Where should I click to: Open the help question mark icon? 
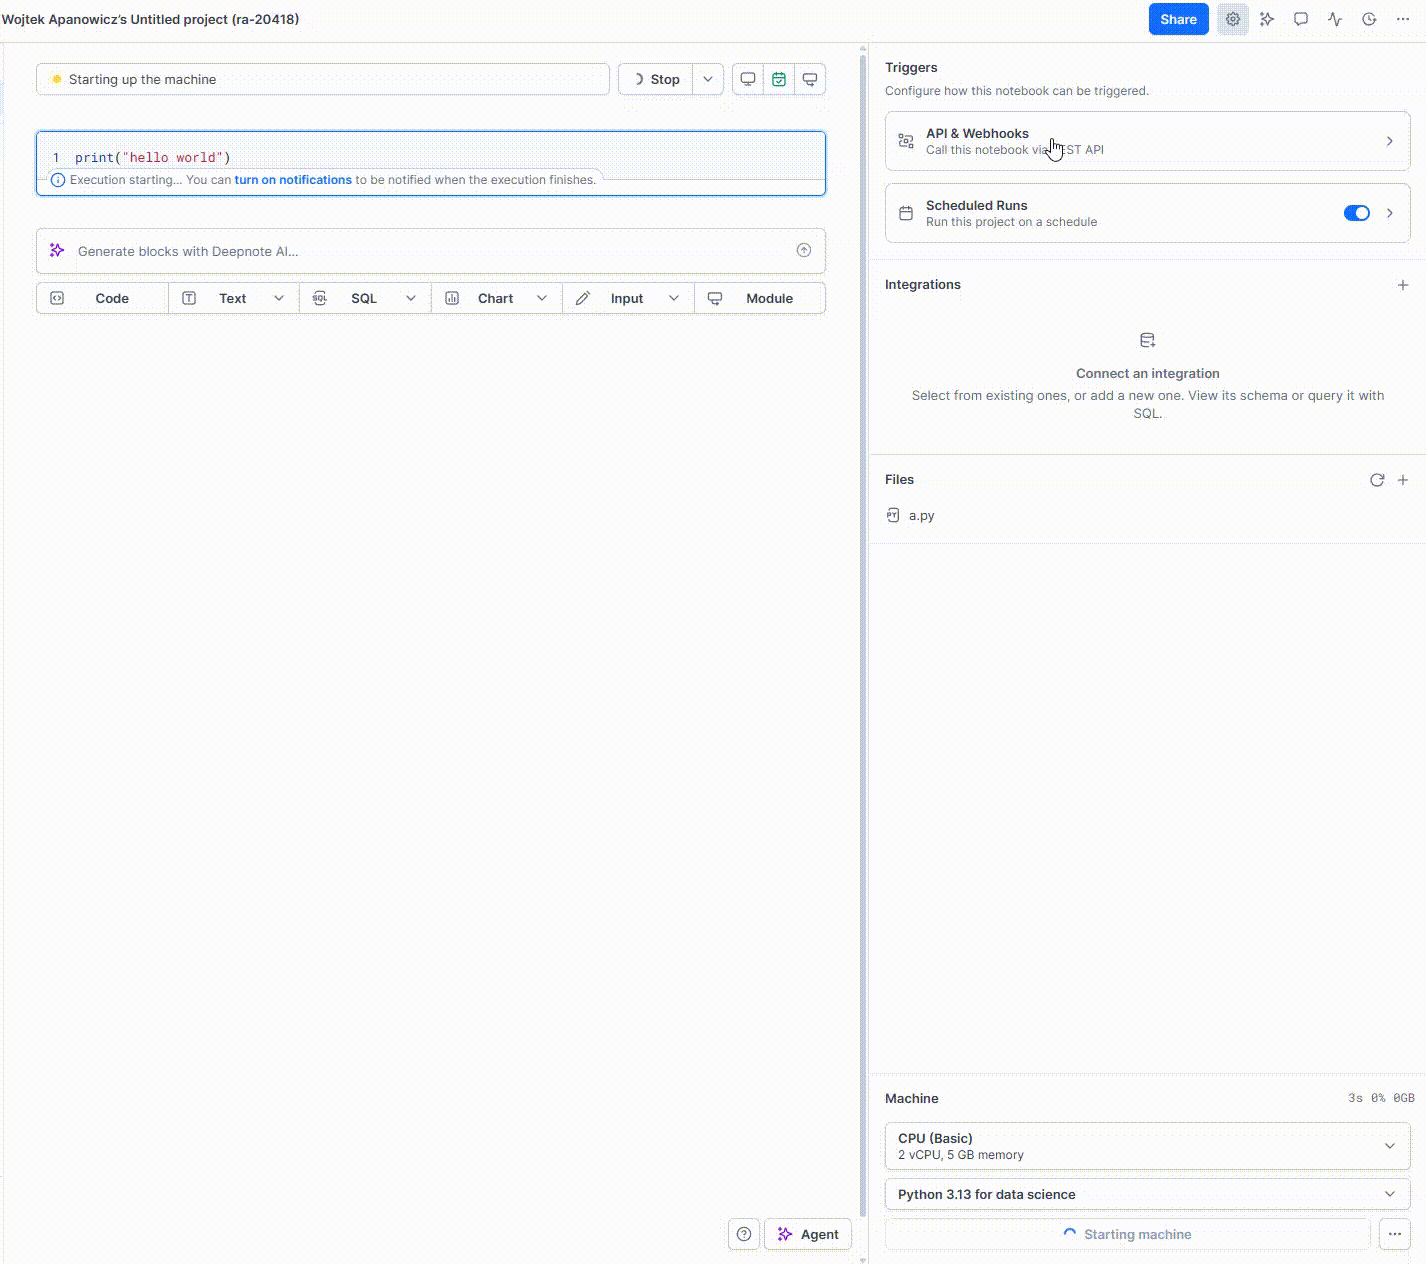tap(744, 1234)
